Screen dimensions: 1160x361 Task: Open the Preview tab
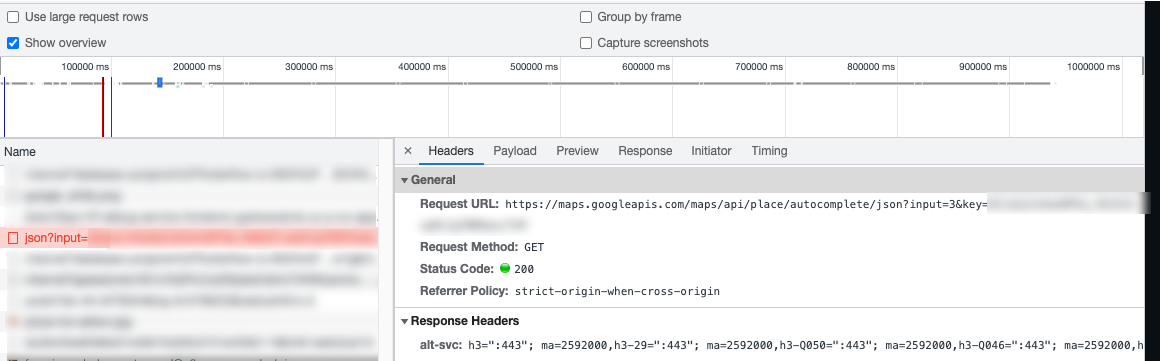[x=577, y=151]
